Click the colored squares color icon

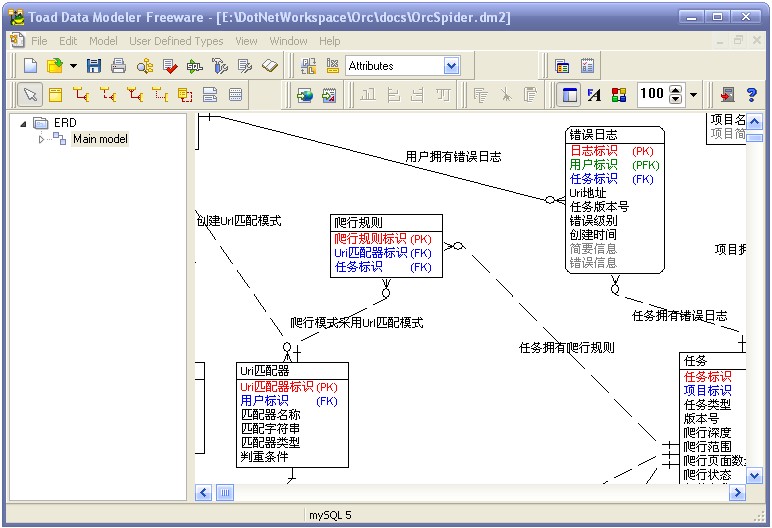pos(618,94)
